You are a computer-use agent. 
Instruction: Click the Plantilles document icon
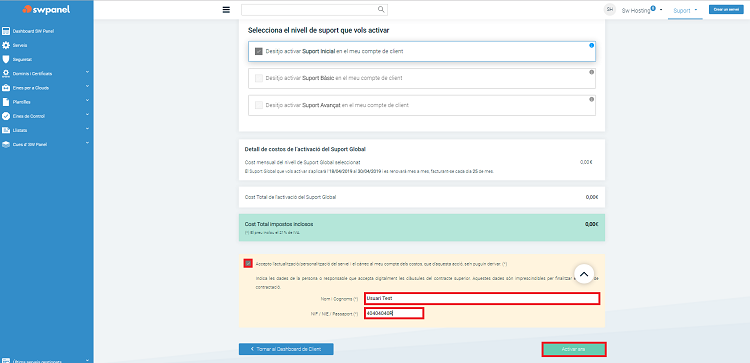(6, 102)
